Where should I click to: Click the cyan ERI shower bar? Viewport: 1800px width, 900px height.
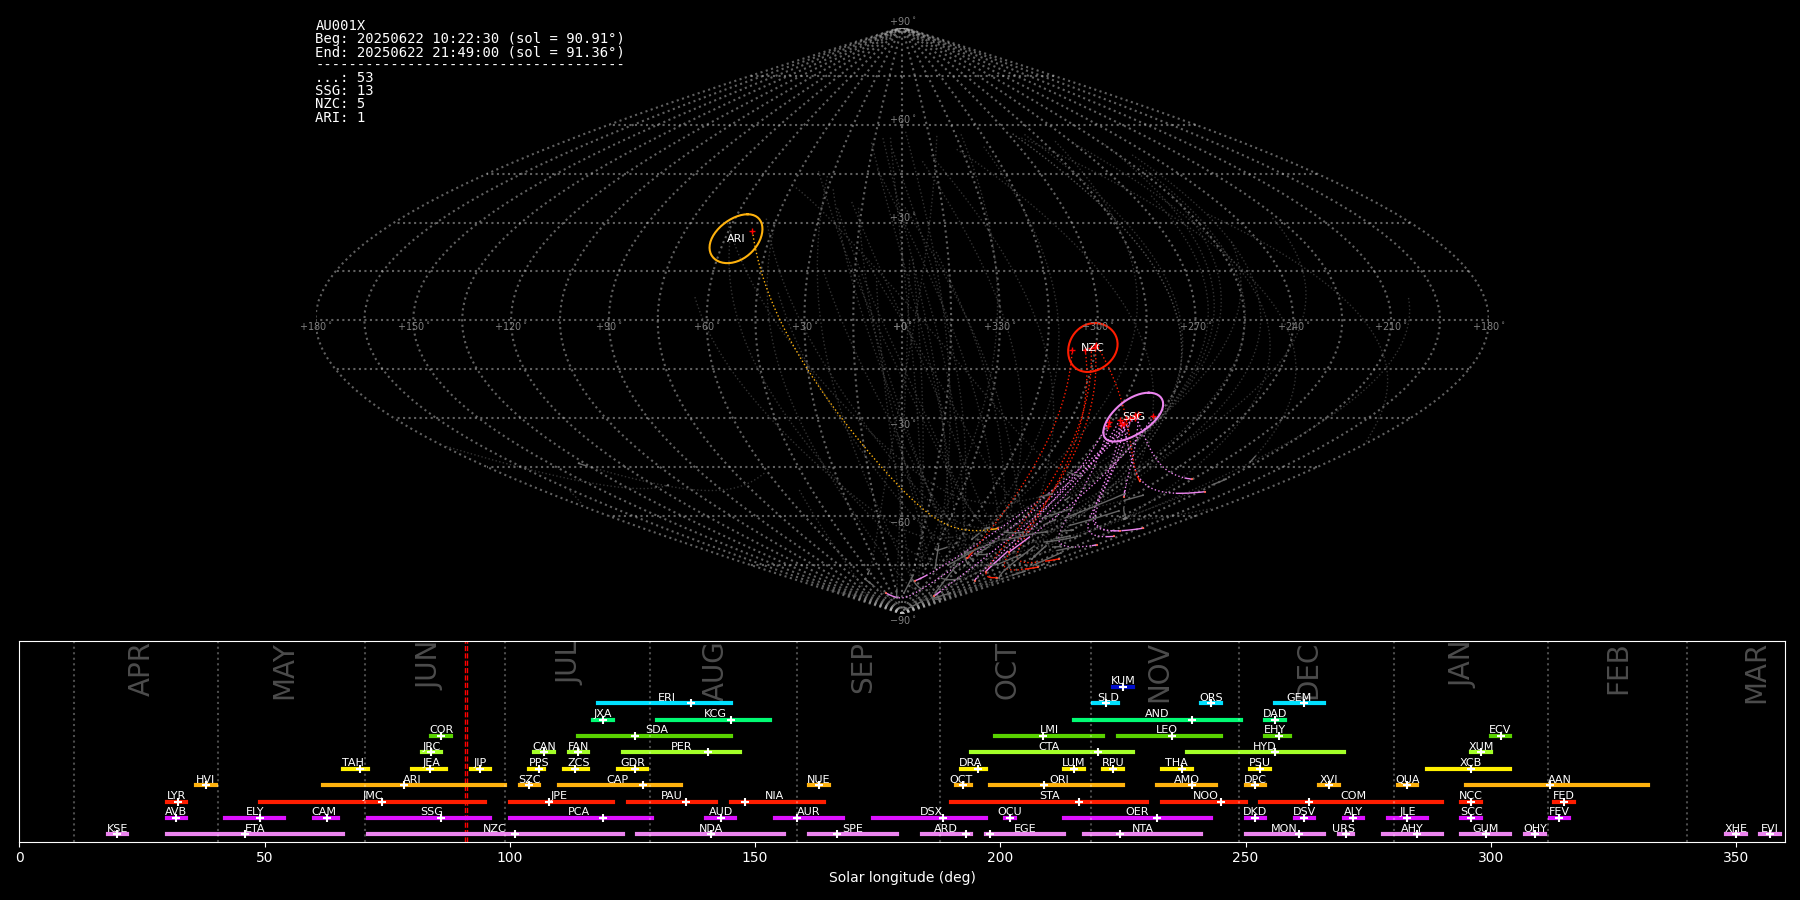(x=664, y=703)
